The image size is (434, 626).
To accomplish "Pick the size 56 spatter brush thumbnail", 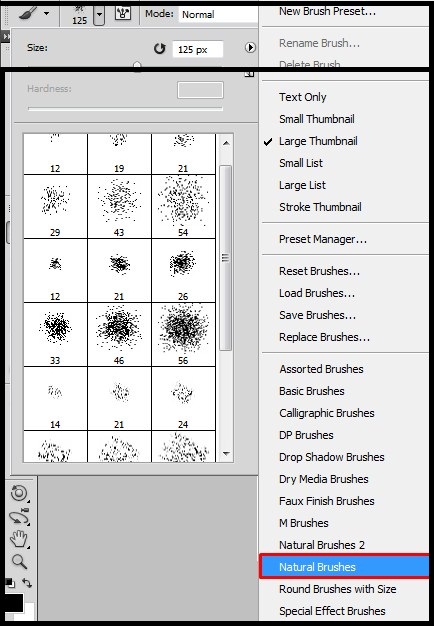I will 183,335.
